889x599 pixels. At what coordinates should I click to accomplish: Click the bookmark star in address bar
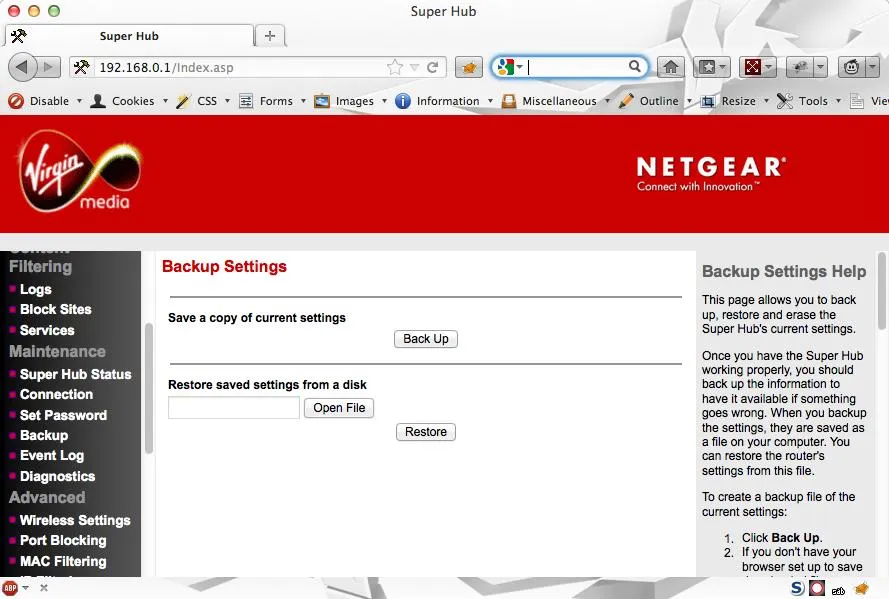(x=395, y=67)
